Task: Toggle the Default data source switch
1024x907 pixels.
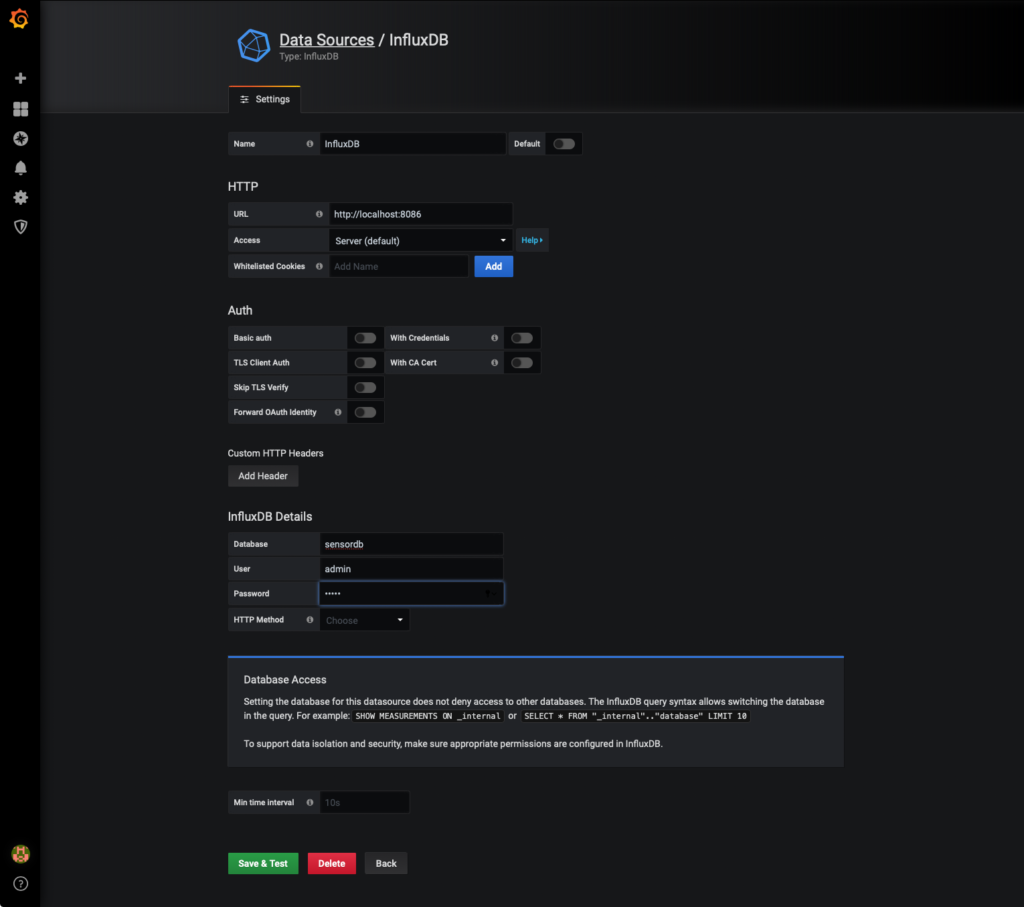Action: point(564,144)
